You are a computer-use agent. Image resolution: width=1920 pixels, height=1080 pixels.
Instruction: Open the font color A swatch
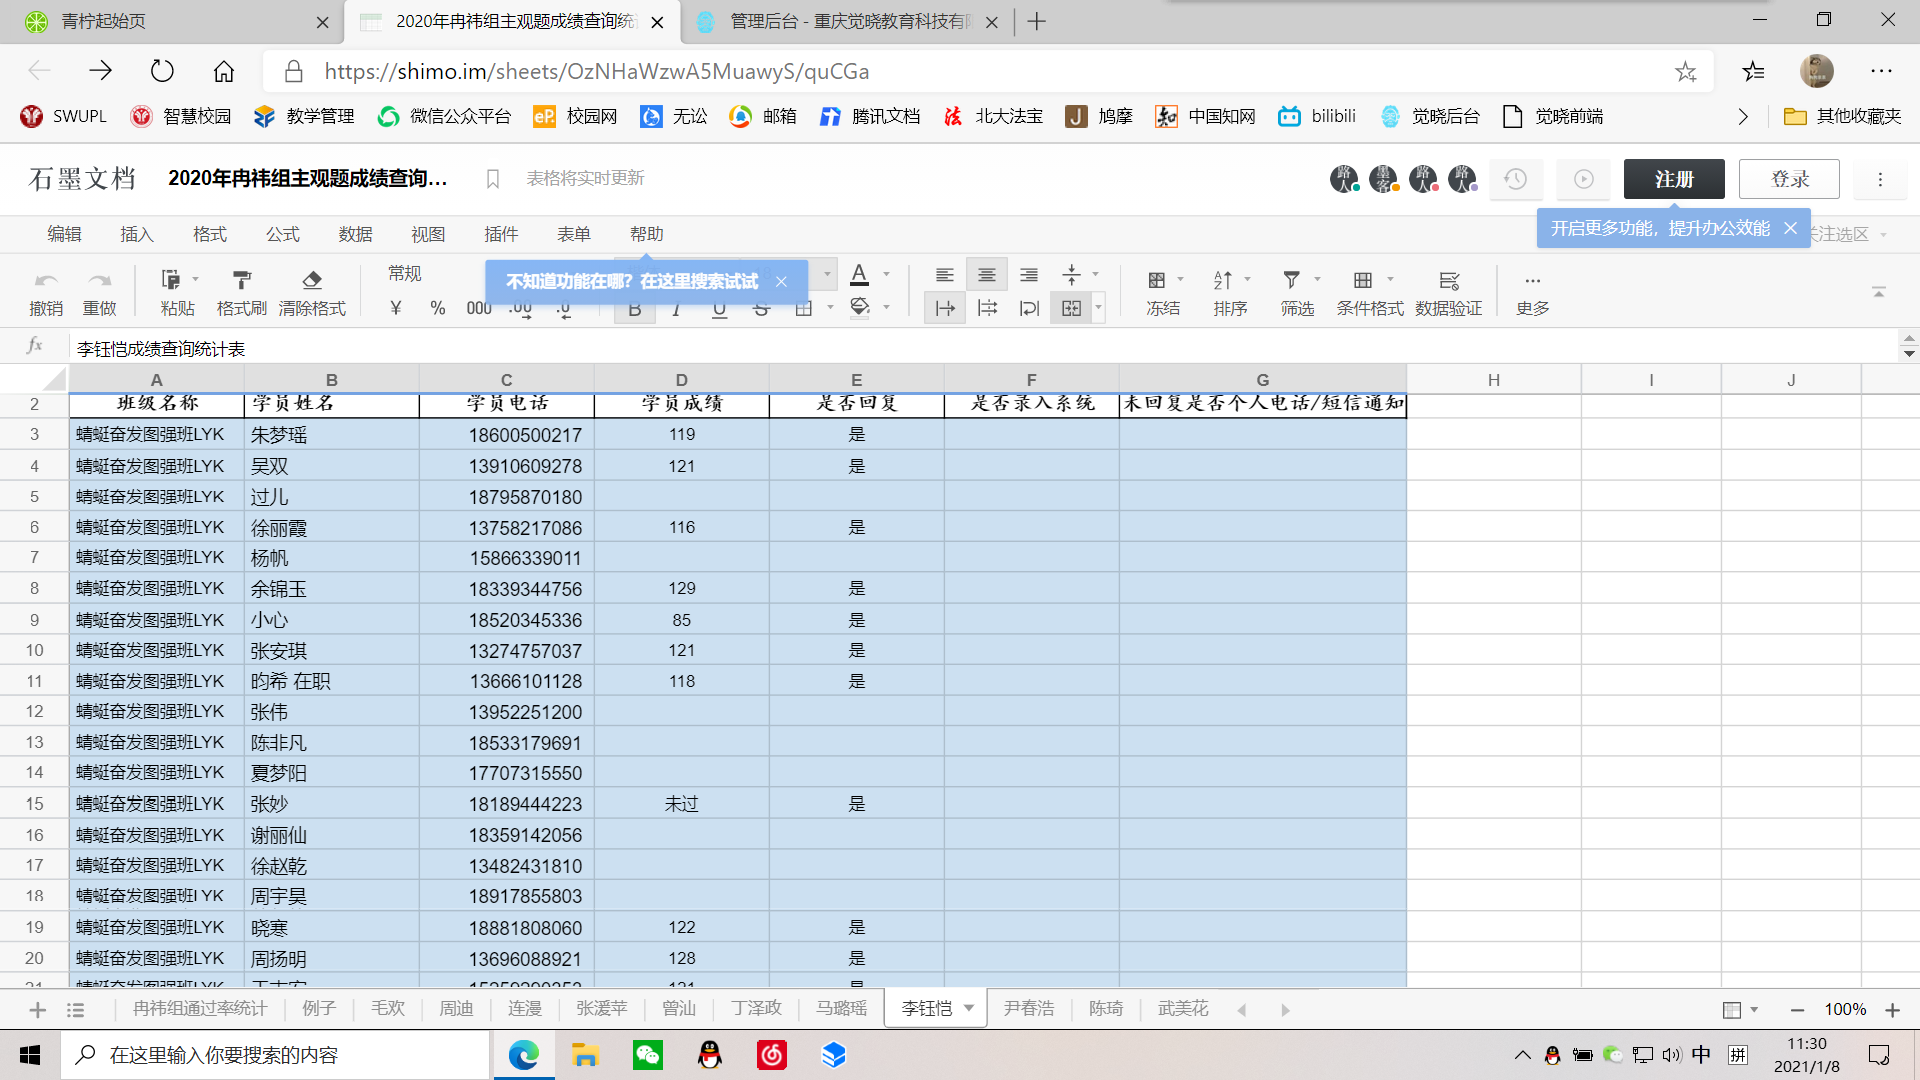click(x=859, y=275)
